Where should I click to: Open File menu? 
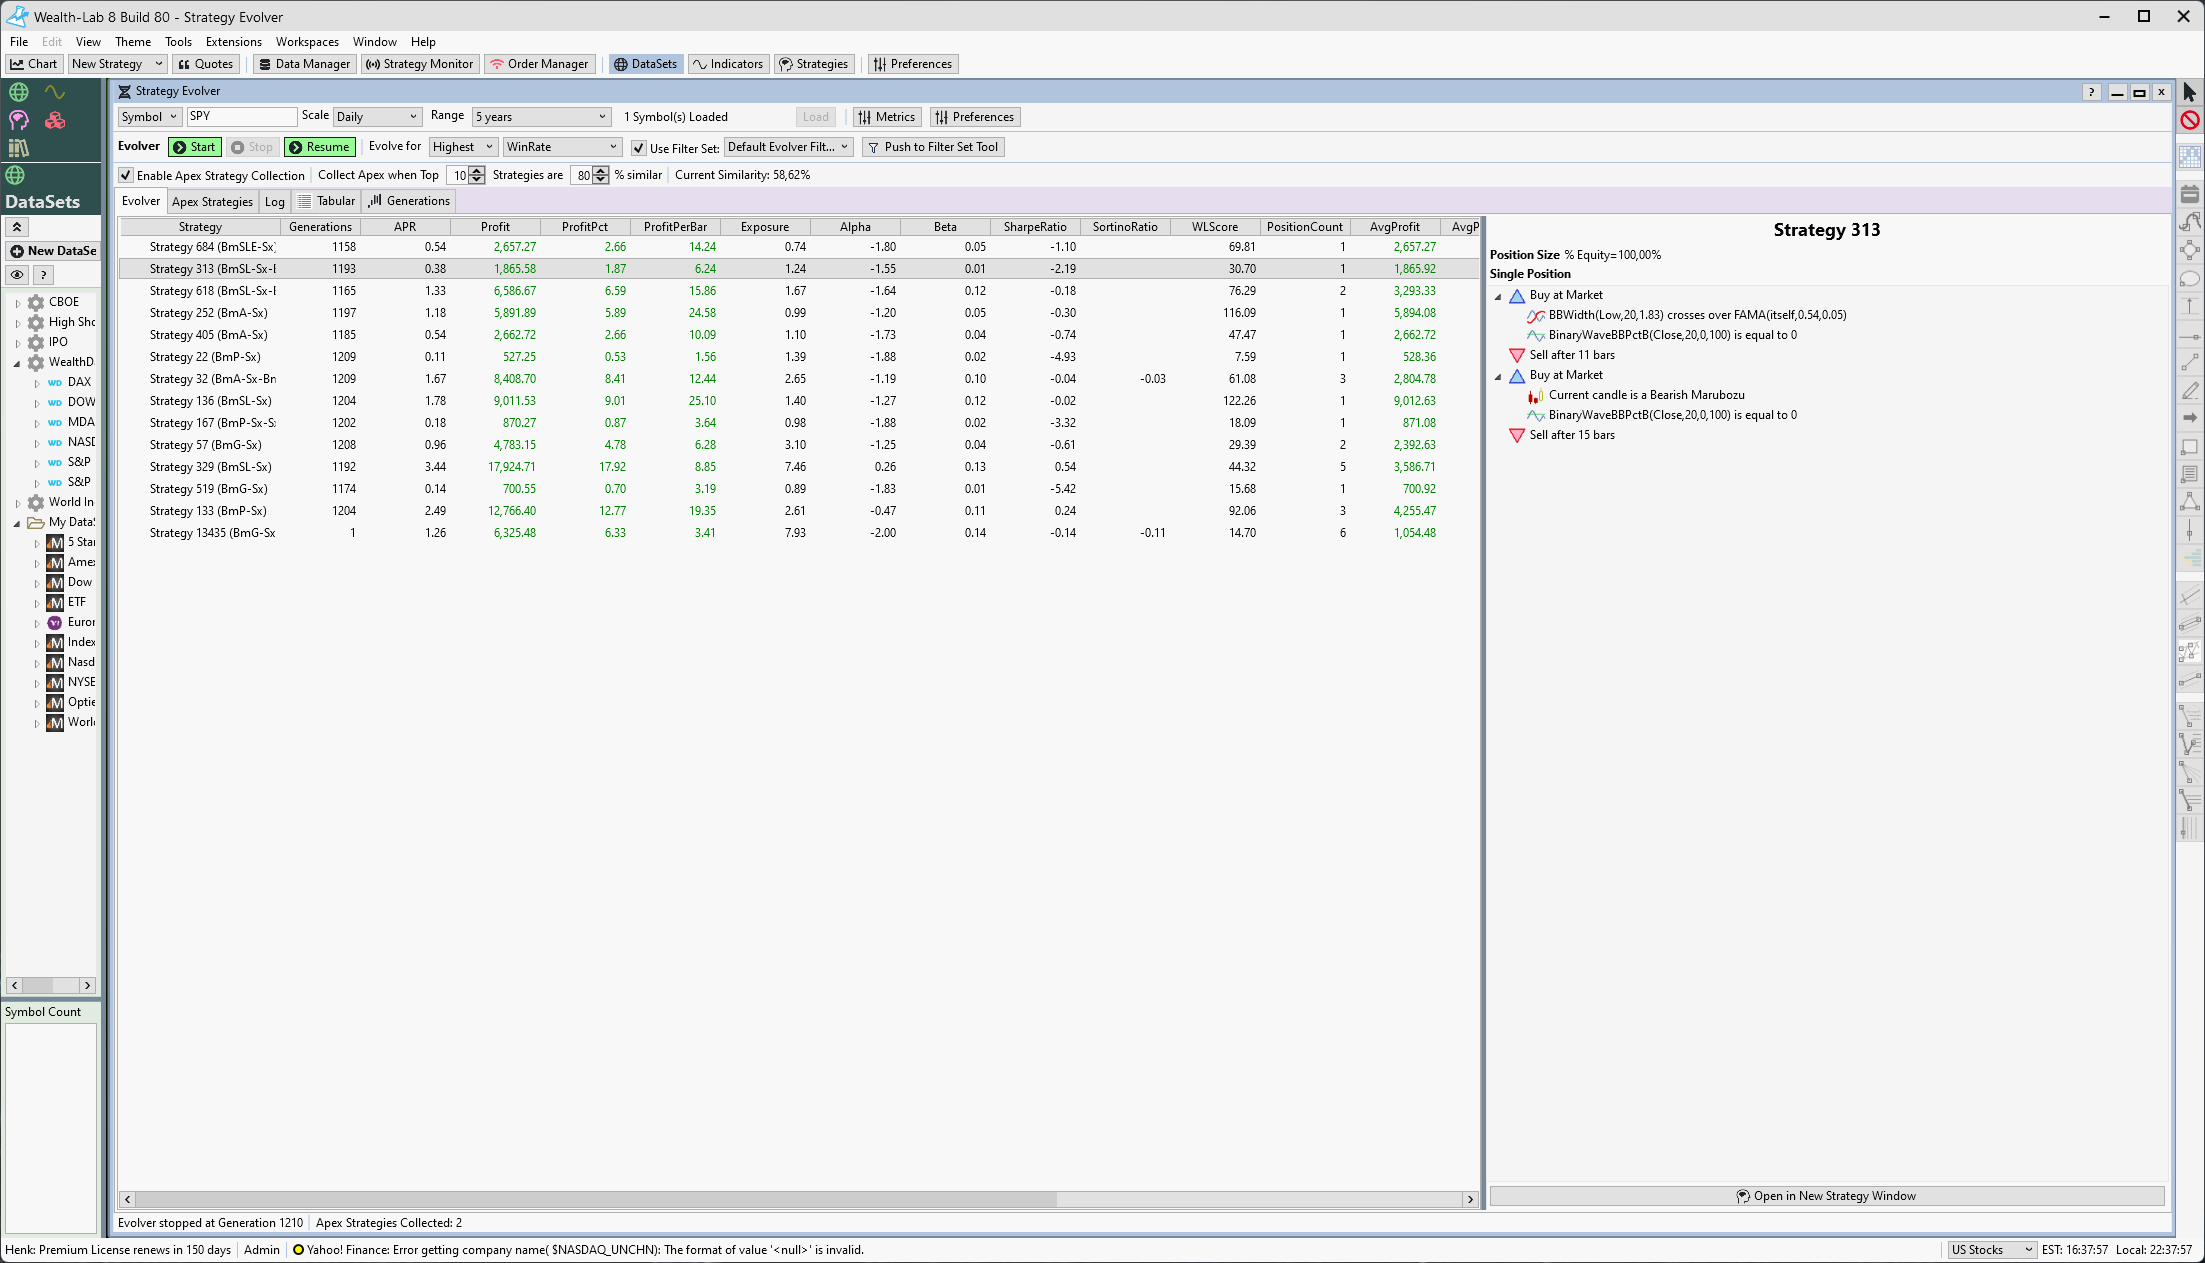pos(19,42)
